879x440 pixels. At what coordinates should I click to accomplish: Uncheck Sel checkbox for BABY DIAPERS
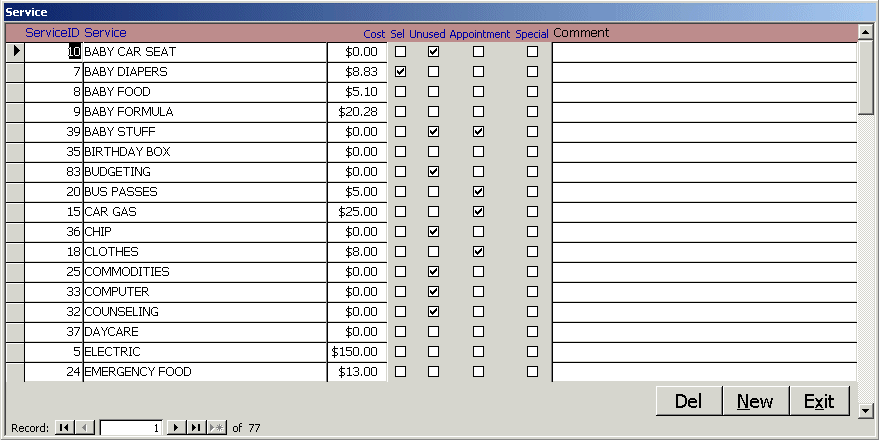[401, 72]
